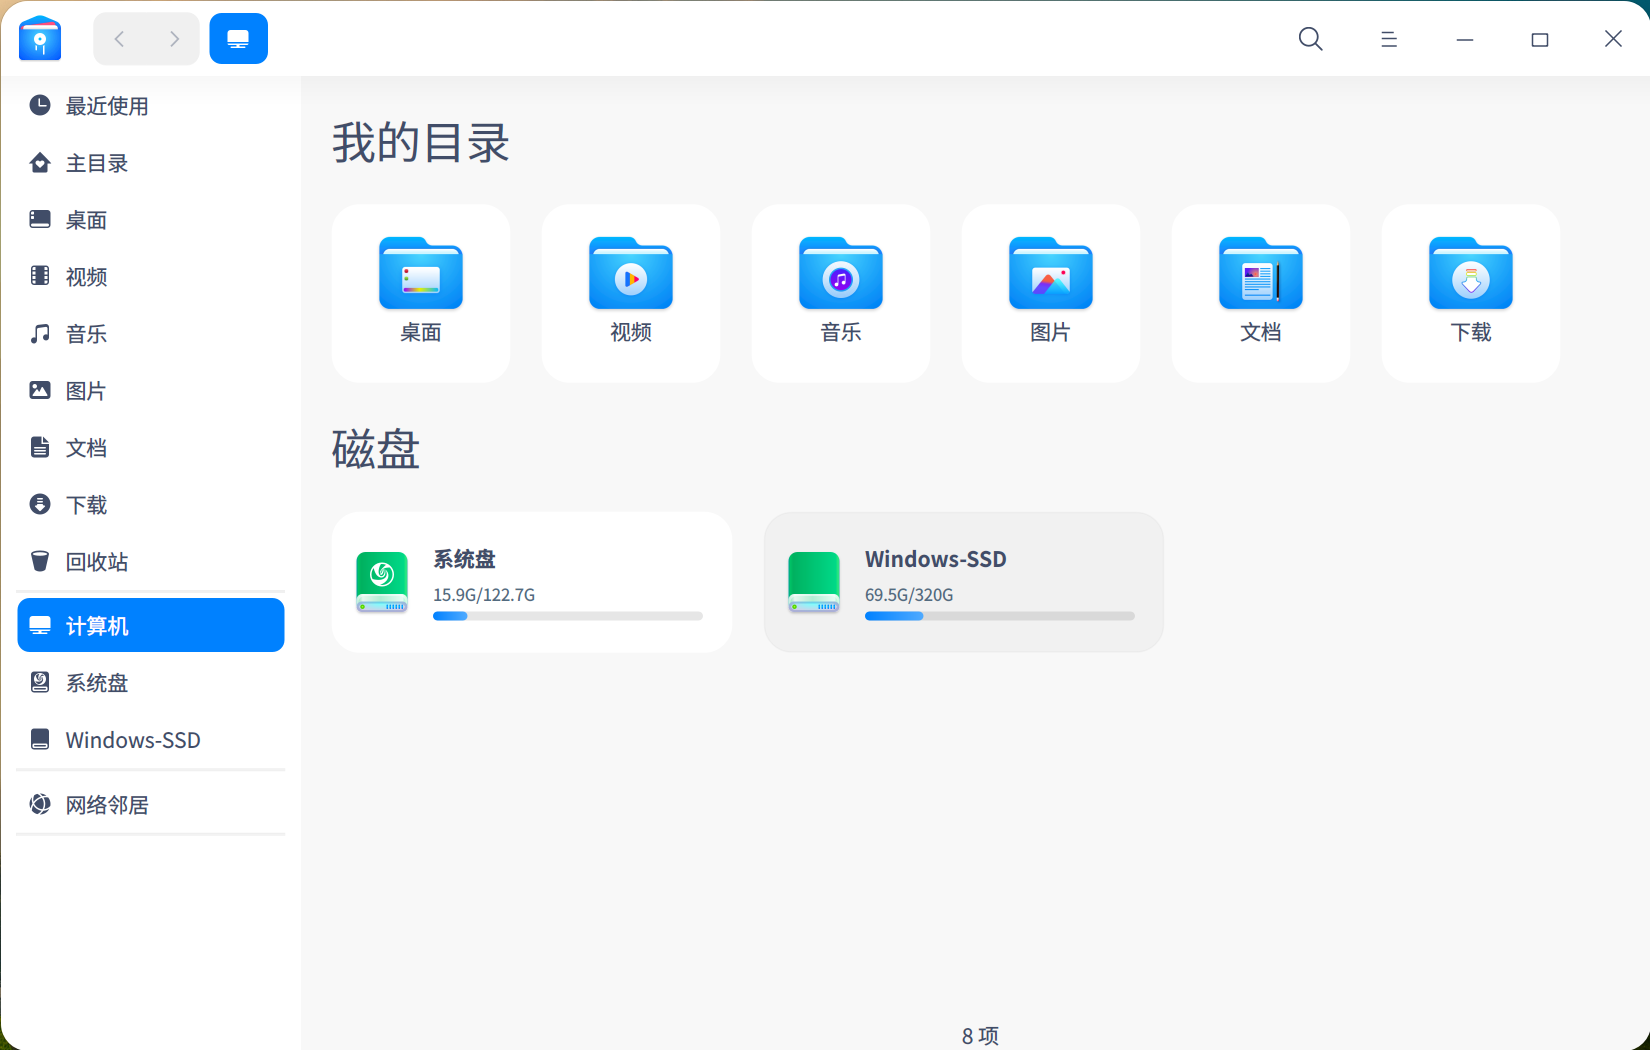Open Windows-SSD from the sidebar

pyautogui.click(x=132, y=740)
